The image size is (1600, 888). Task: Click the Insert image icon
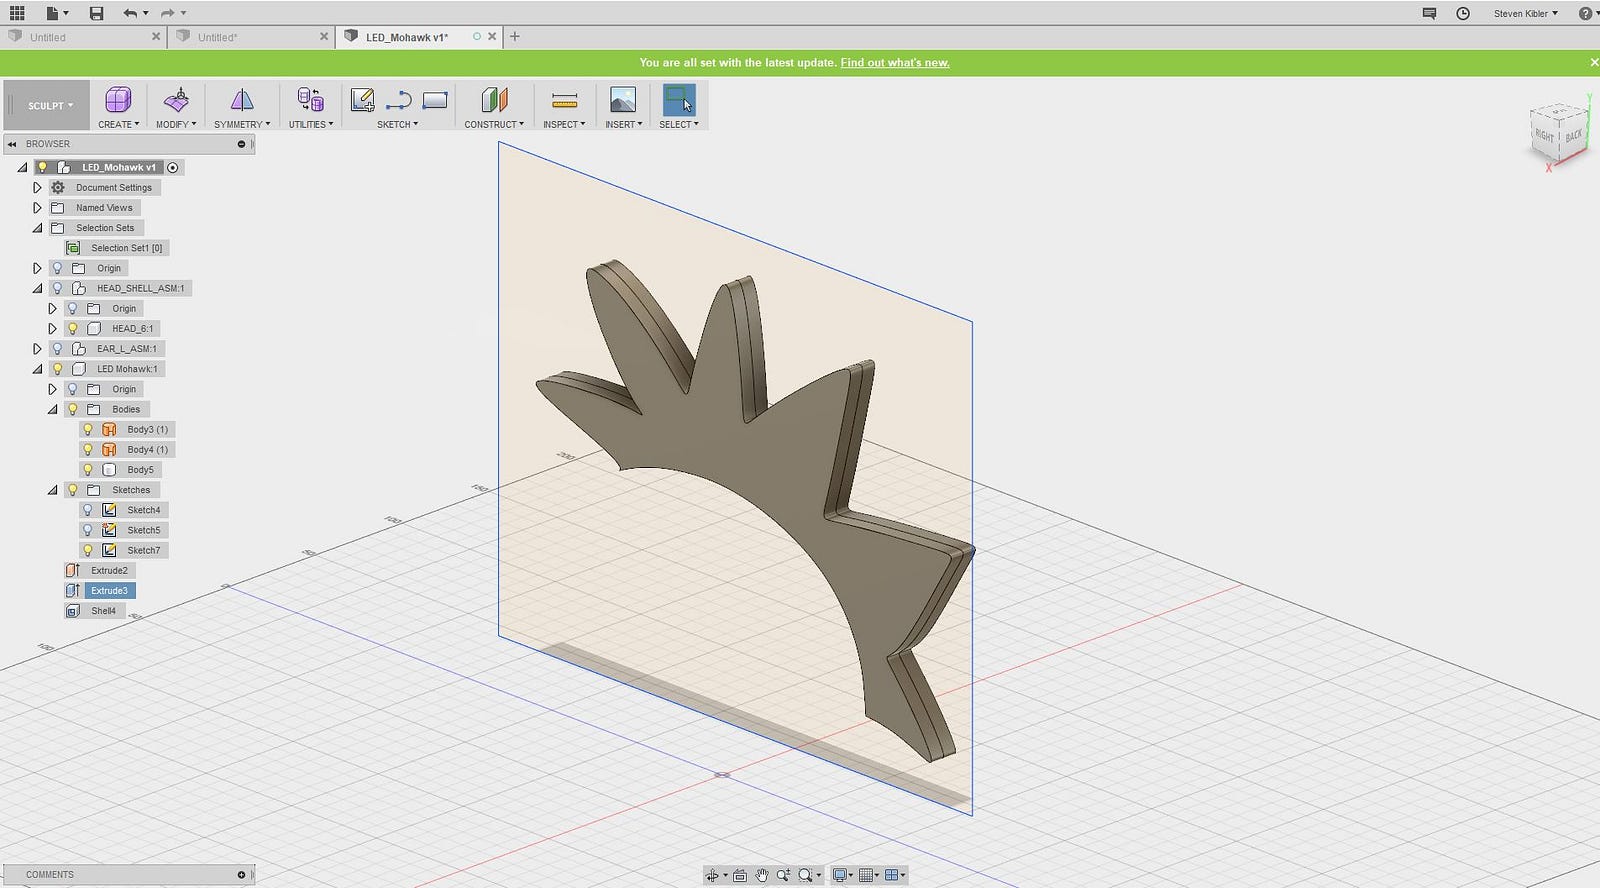[x=623, y=99]
